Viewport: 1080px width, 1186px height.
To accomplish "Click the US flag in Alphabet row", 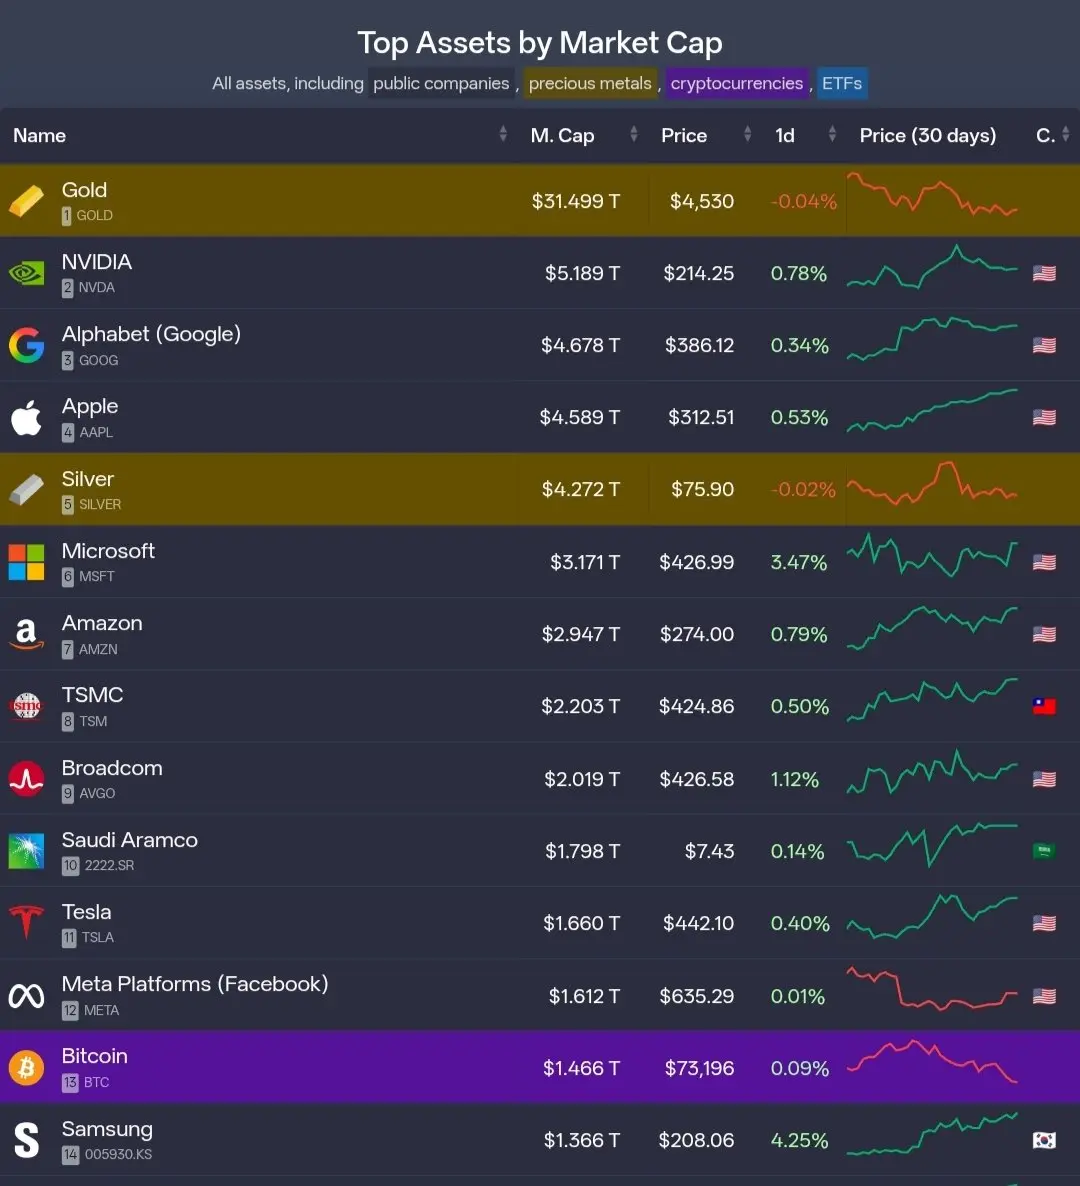I will tap(1044, 345).
